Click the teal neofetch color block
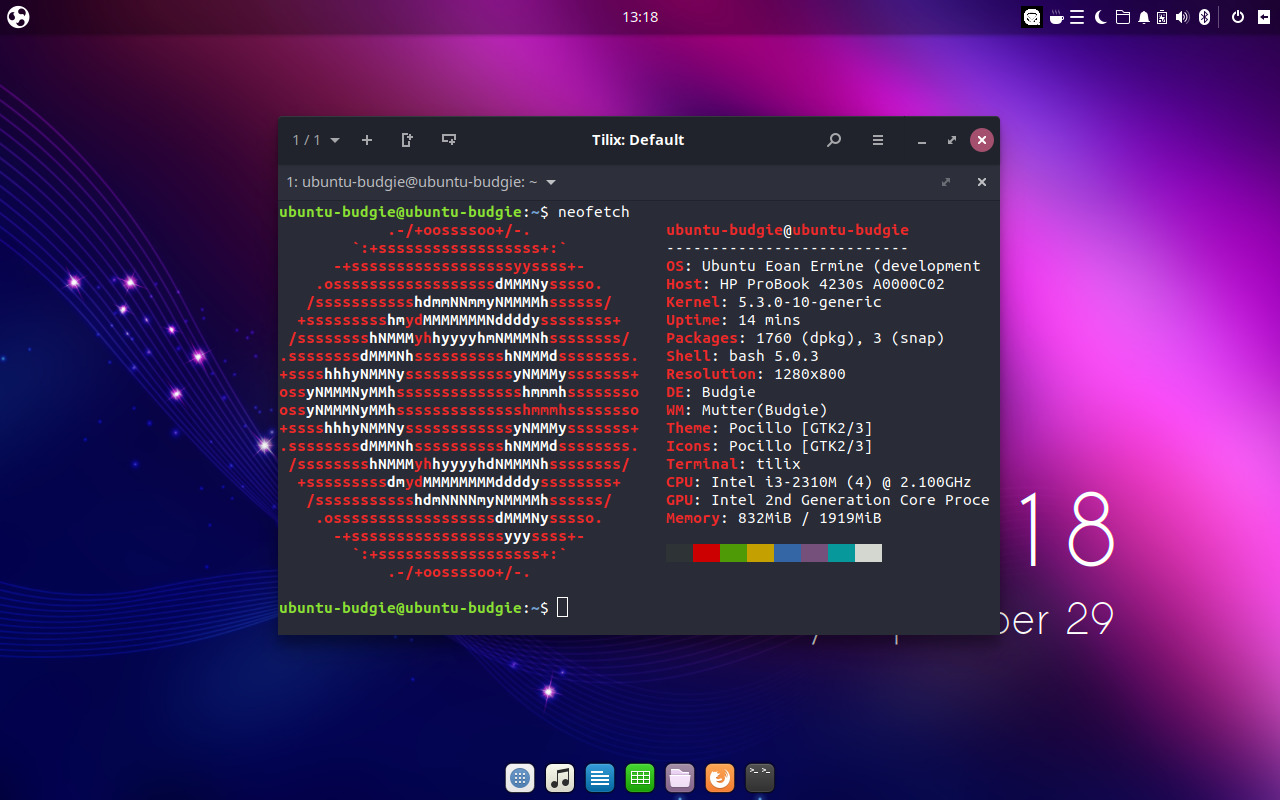Screen dimensions: 1280x800 [x=841, y=553]
